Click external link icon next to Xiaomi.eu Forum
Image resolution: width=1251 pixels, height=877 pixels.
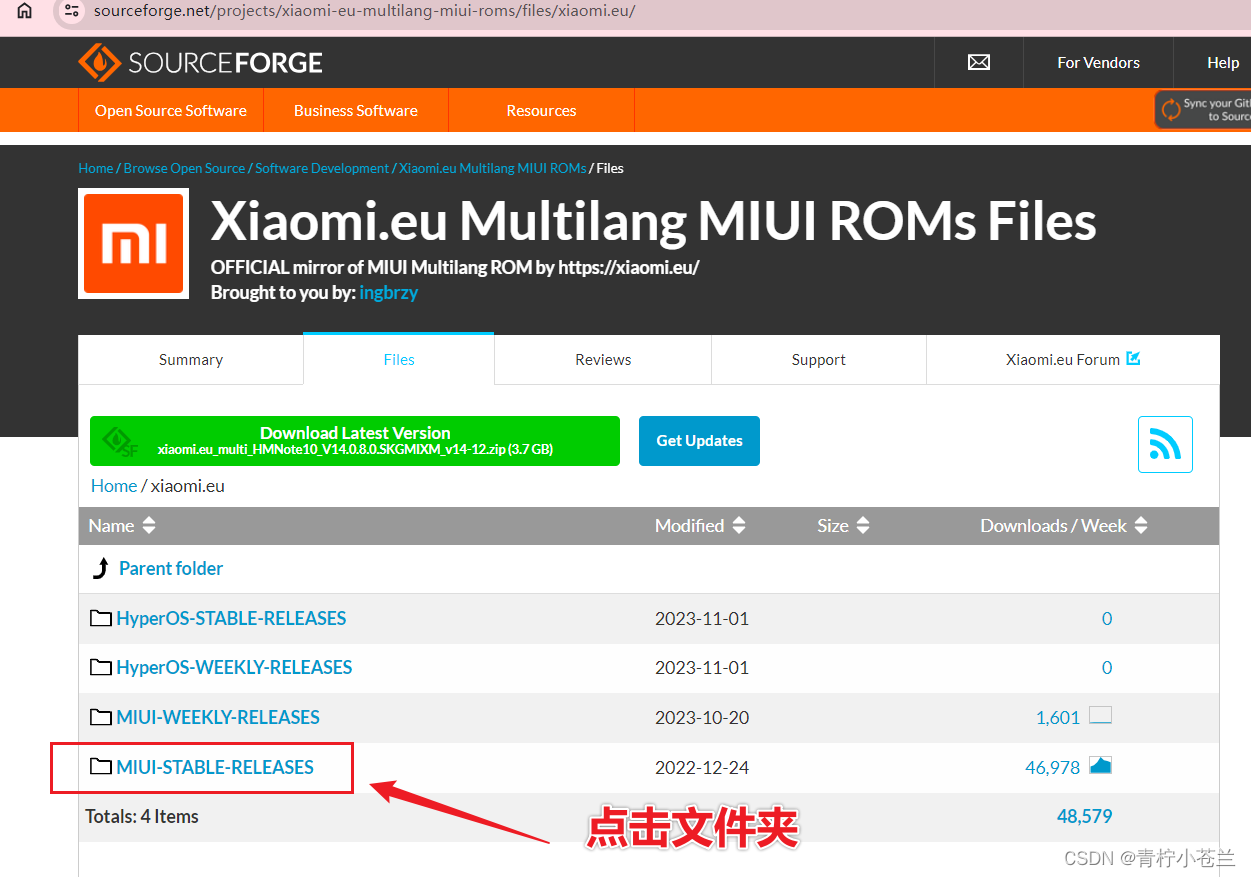coord(1133,358)
